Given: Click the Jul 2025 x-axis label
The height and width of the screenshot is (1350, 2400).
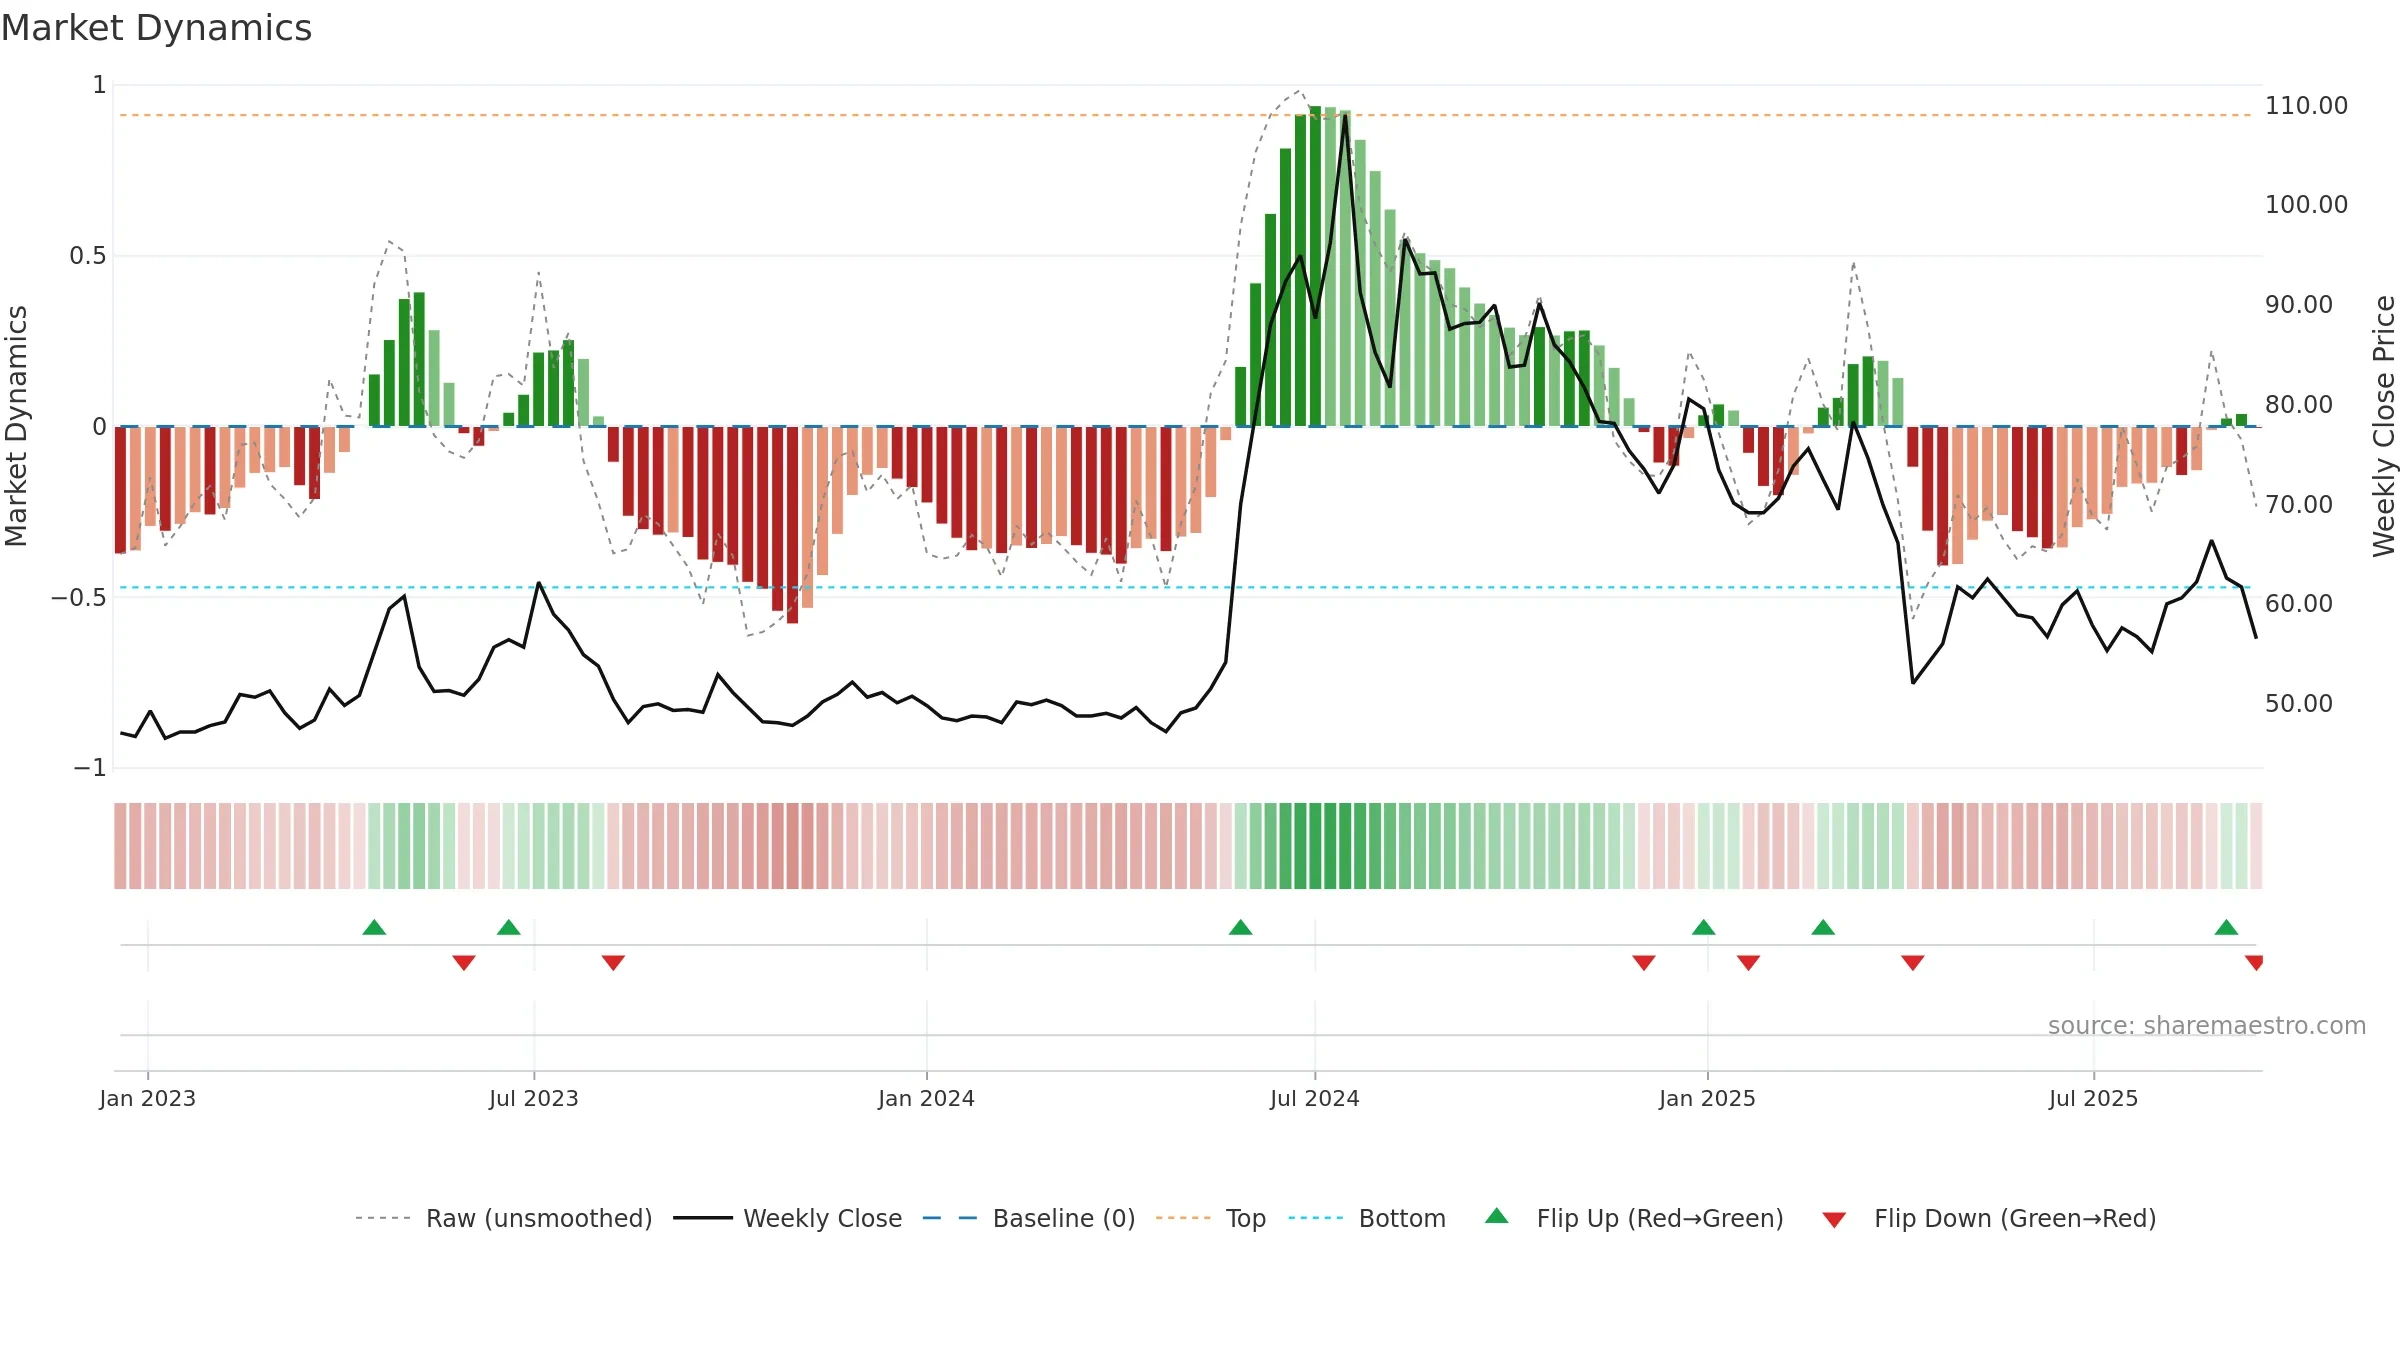Looking at the screenshot, I should point(2093,1098).
